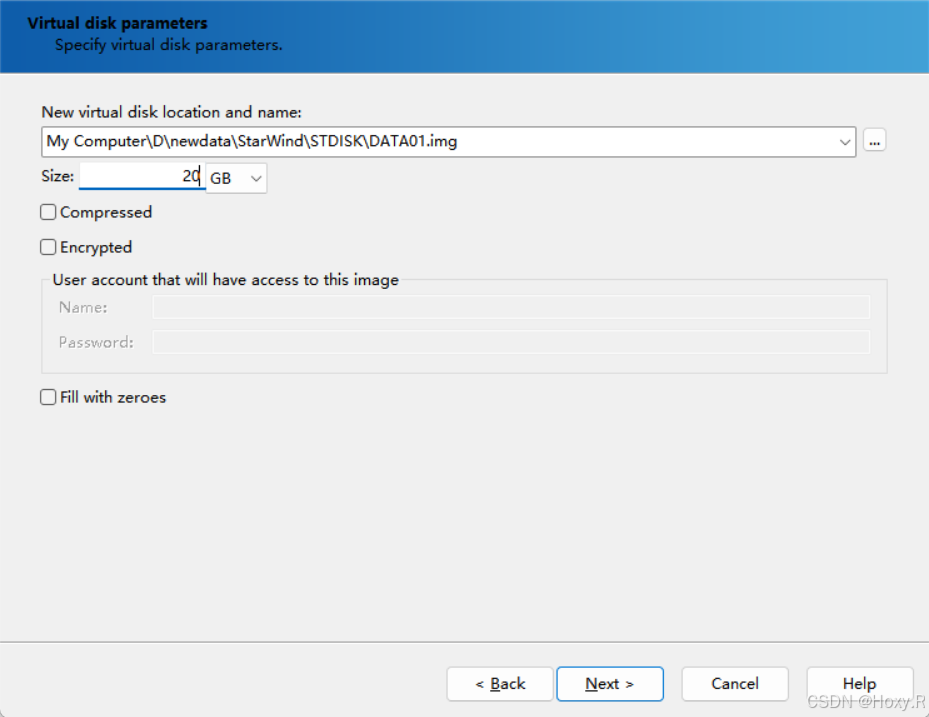Expand the virtual disk location dropdown
This screenshot has height=717, width=929.
click(844, 142)
